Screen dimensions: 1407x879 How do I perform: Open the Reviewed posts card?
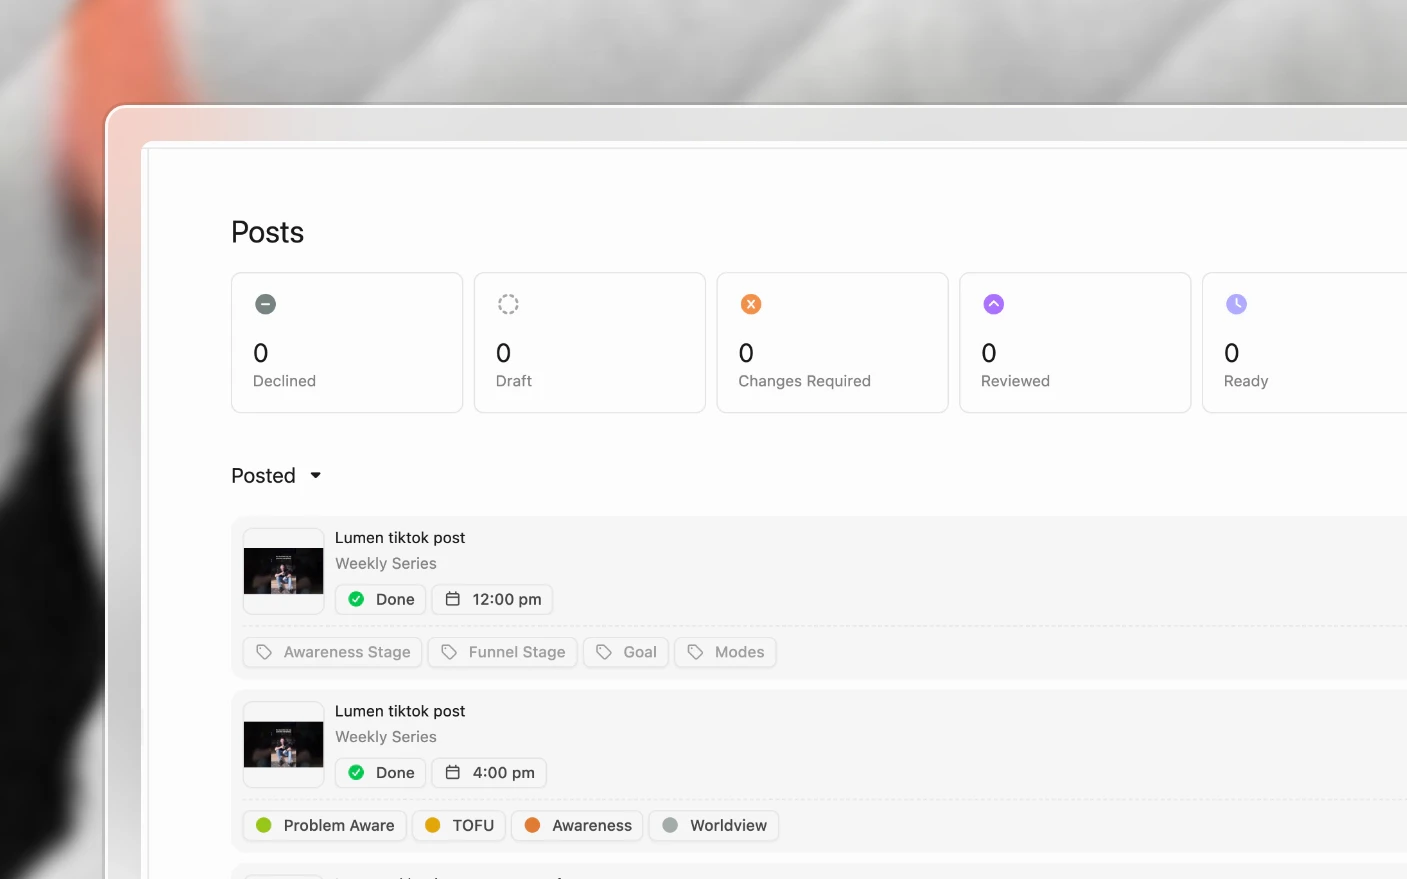tap(1075, 342)
